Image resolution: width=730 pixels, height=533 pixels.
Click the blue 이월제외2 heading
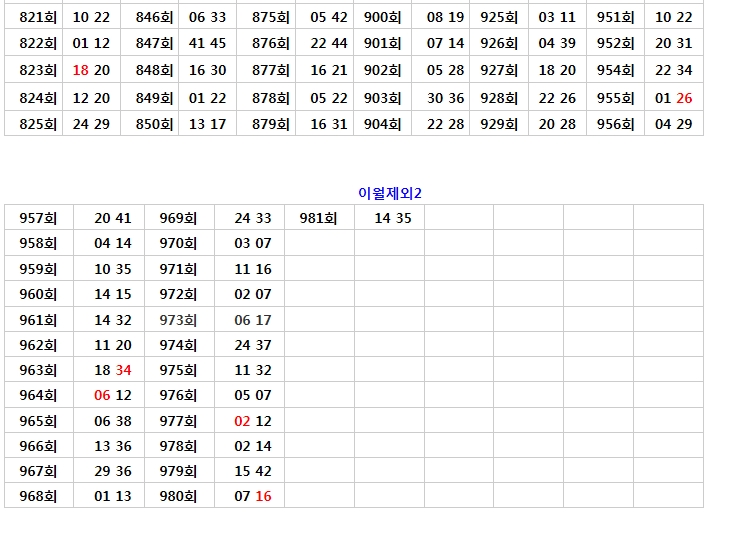[390, 193]
